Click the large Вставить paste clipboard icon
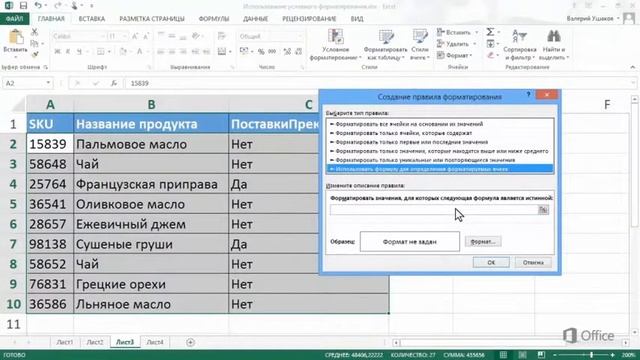640x360 pixels. 16,38
